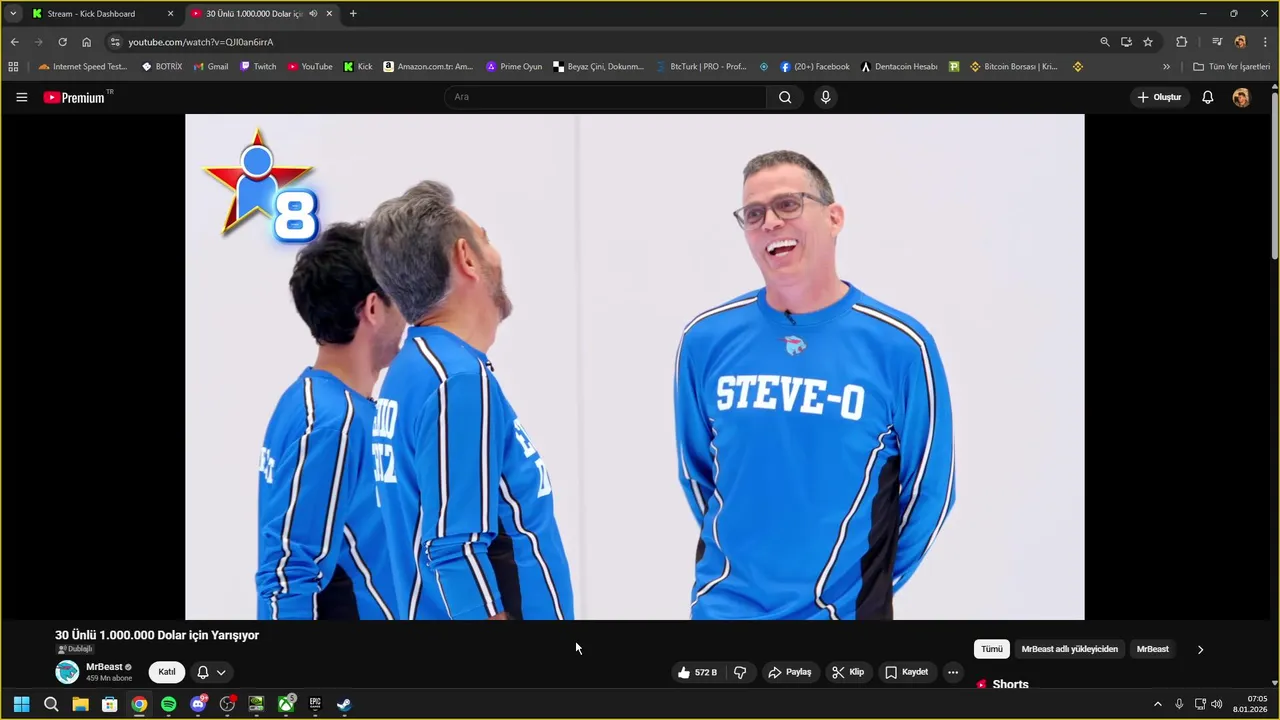The width and height of the screenshot is (1280, 720).
Task: Share the video using Paylaş
Action: 789,672
